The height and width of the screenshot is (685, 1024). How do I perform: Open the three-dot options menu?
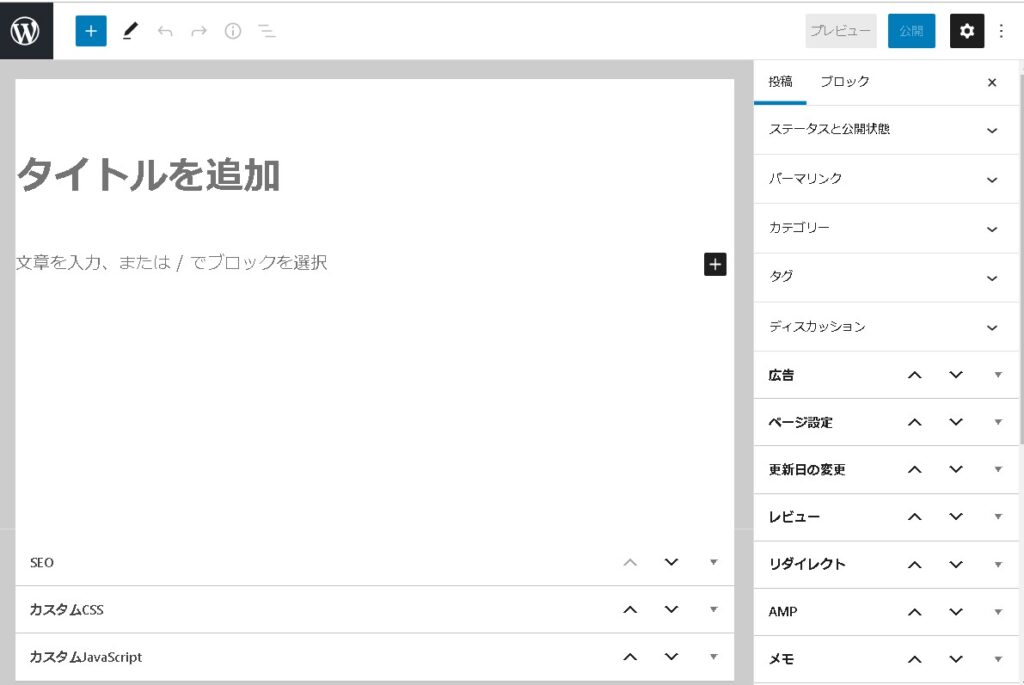[x=1001, y=31]
